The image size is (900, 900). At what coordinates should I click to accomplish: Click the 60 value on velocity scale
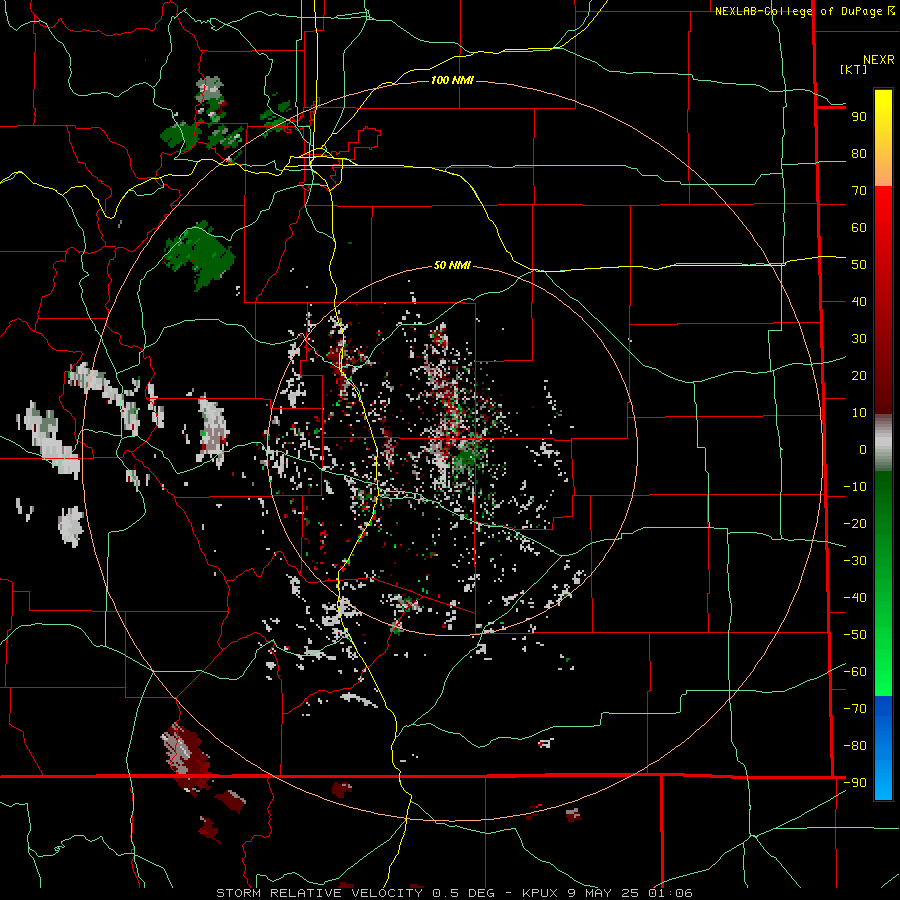859,228
